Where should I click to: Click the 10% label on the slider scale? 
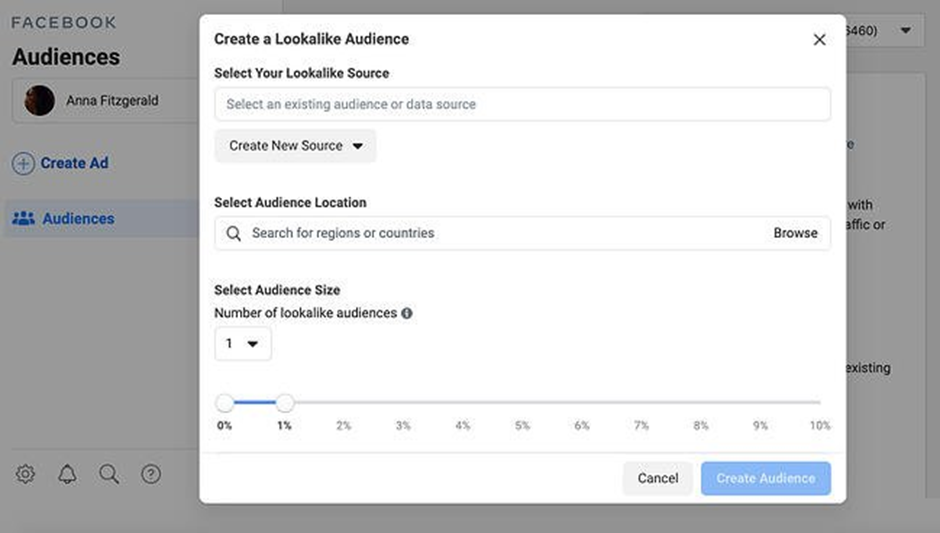[820, 425]
